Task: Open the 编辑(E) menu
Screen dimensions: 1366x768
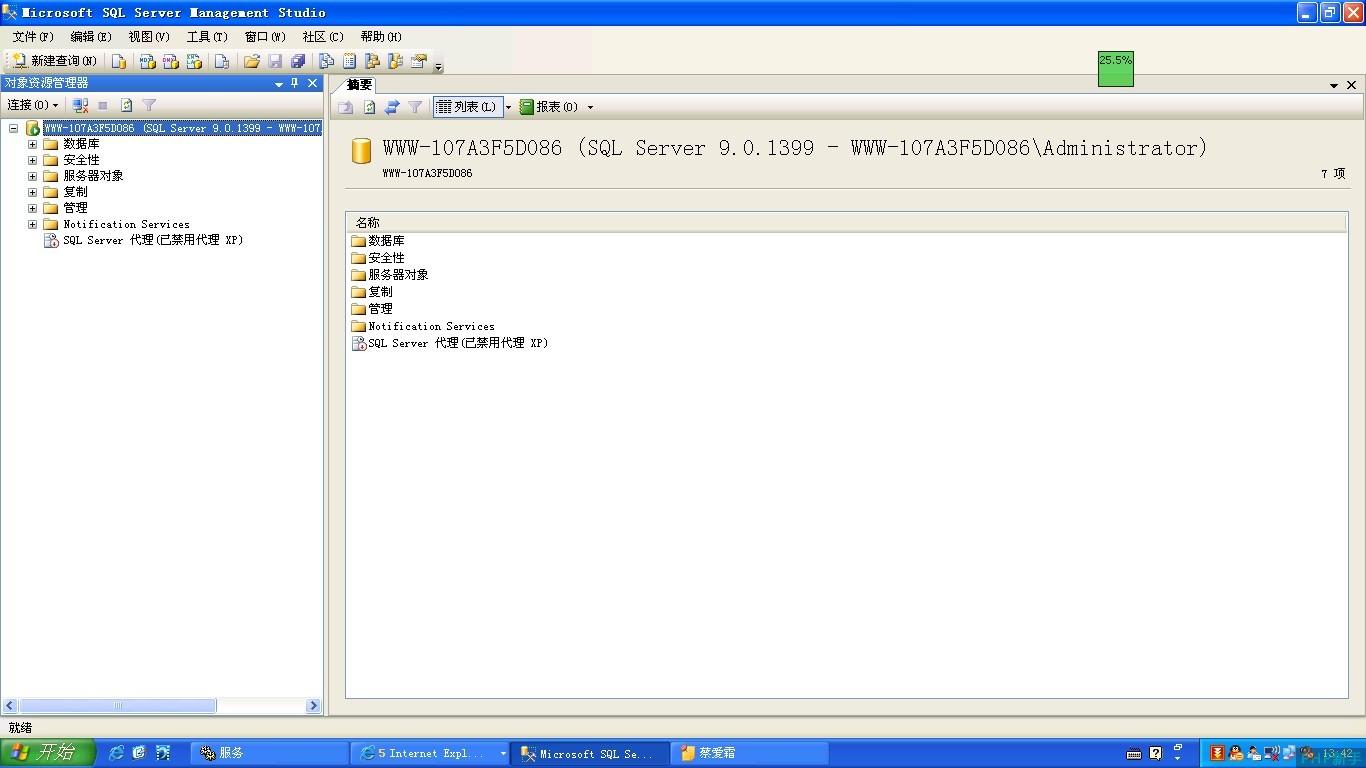Action: click(x=90, y=36)
